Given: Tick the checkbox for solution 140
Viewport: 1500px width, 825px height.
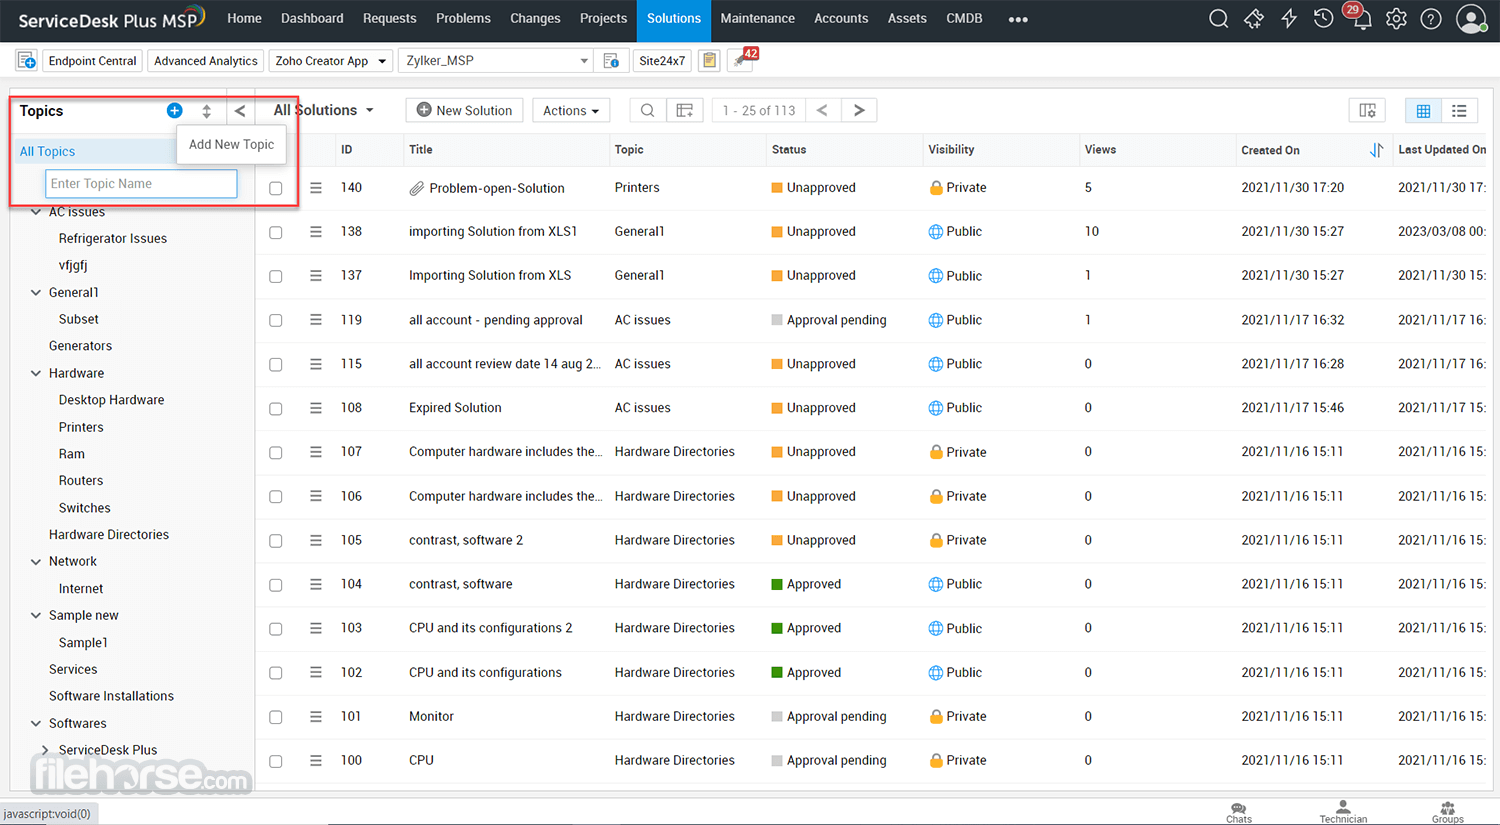Looking at the screenshot, I should (x=276, y=188).
